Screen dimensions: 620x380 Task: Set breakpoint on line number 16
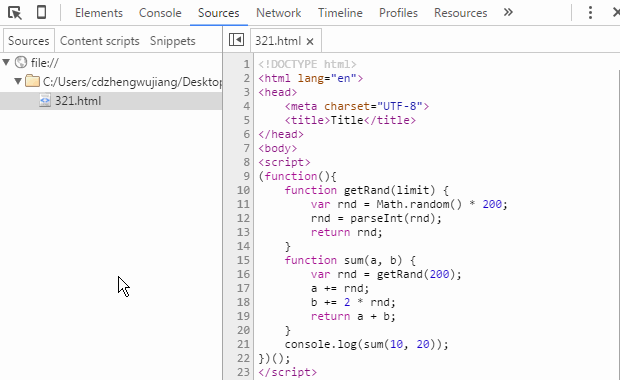(x=243, y=274)
